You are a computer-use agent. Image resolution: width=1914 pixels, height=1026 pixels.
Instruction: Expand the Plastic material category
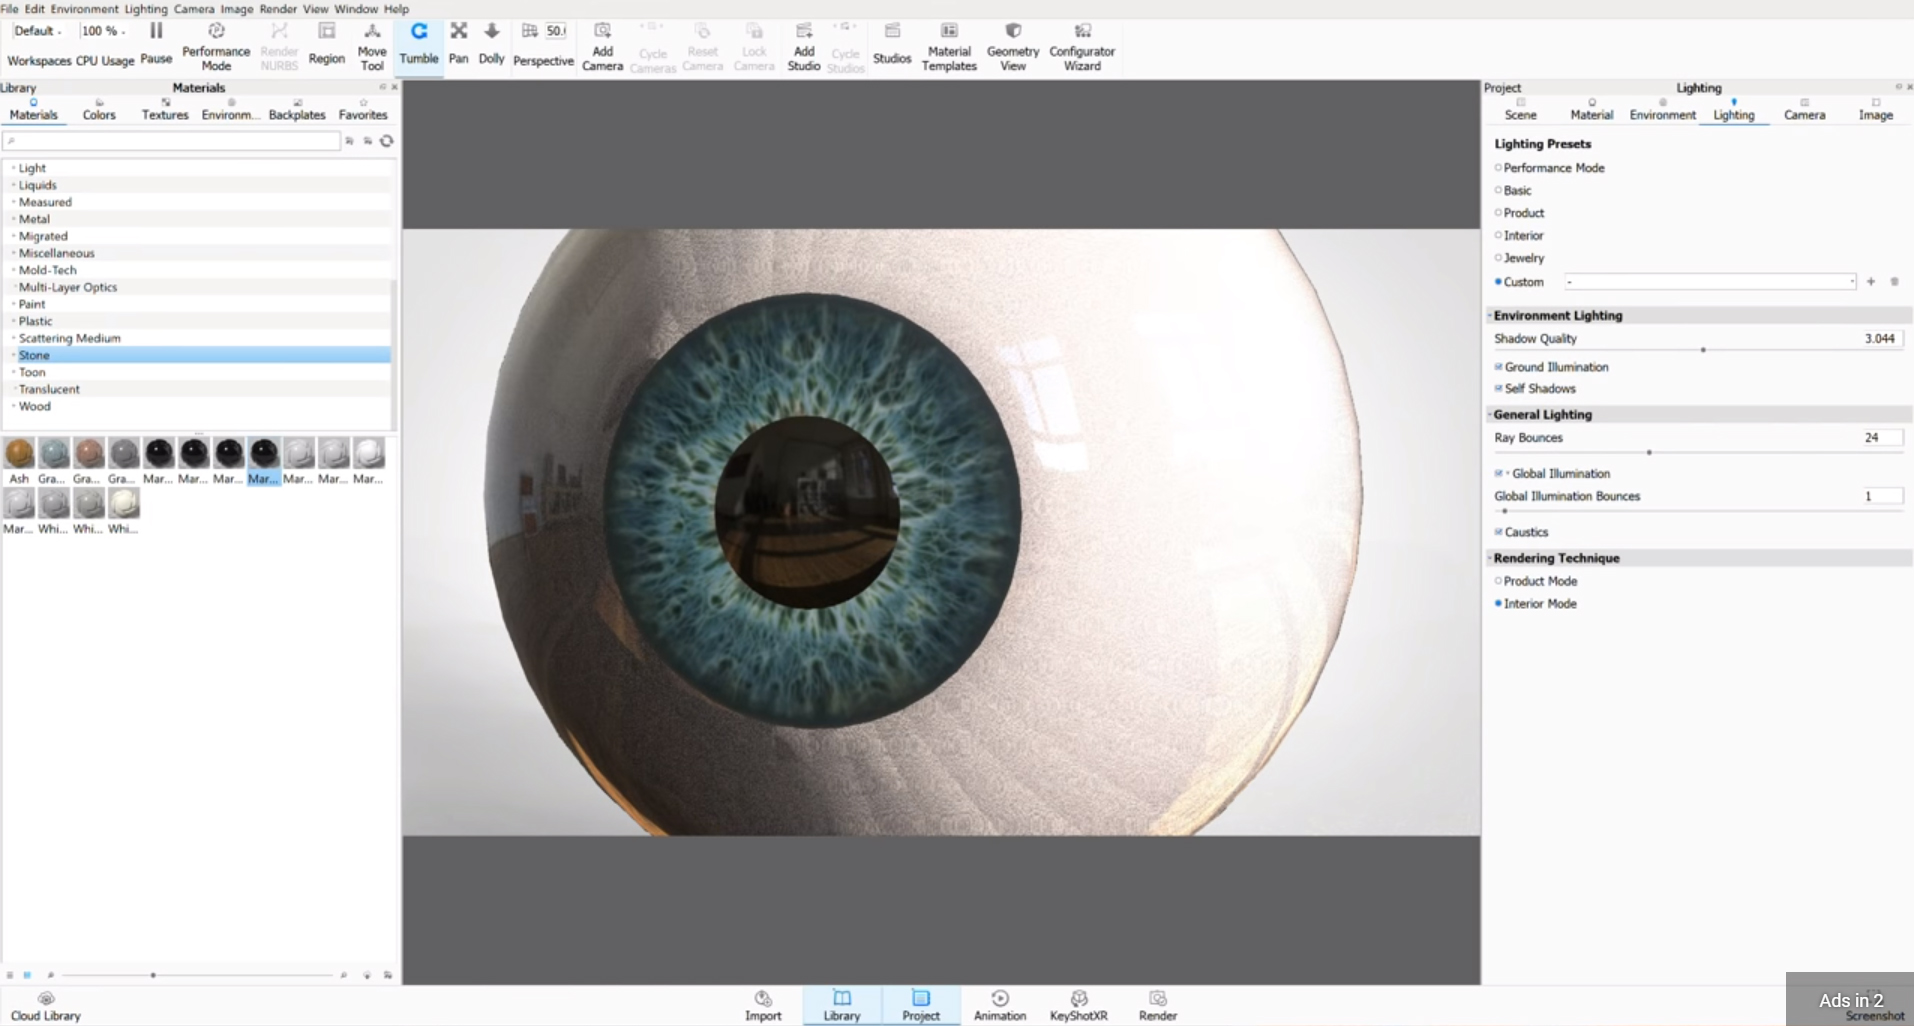coord(13,321)
